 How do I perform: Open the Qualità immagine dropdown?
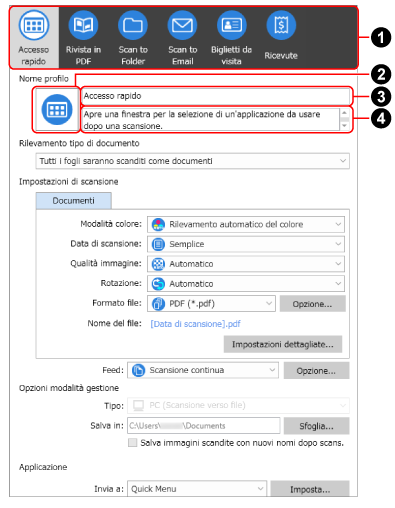(x=246, y=264)
